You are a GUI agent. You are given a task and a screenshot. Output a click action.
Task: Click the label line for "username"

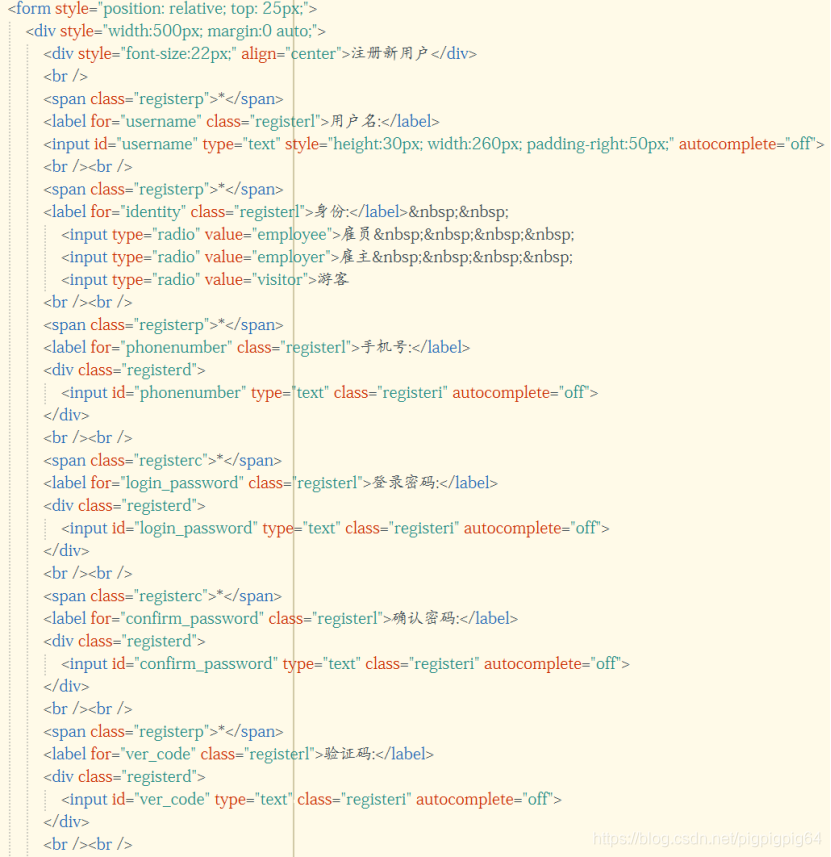(242, 121)
